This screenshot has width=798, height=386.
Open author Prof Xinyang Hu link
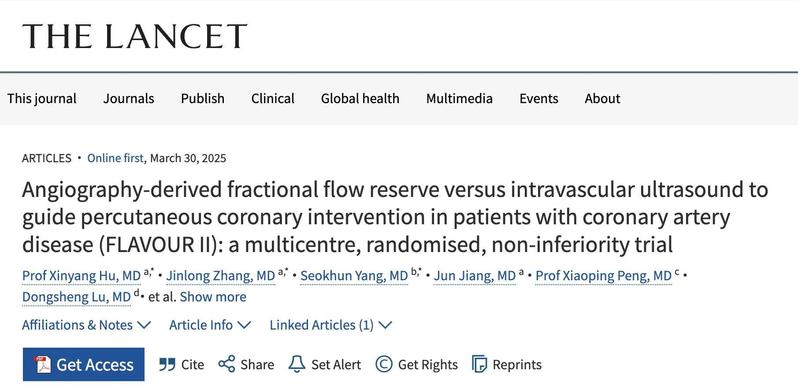click(x=81, y=276)
